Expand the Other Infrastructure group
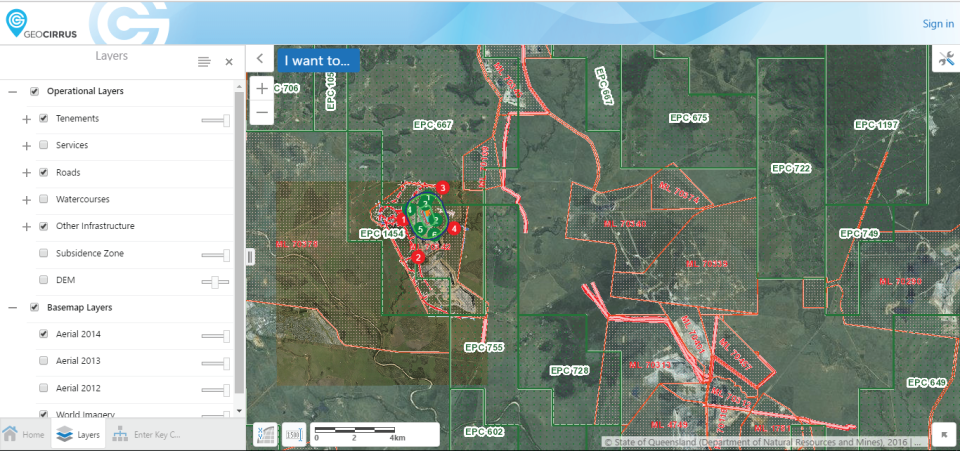 click(26, 226)
